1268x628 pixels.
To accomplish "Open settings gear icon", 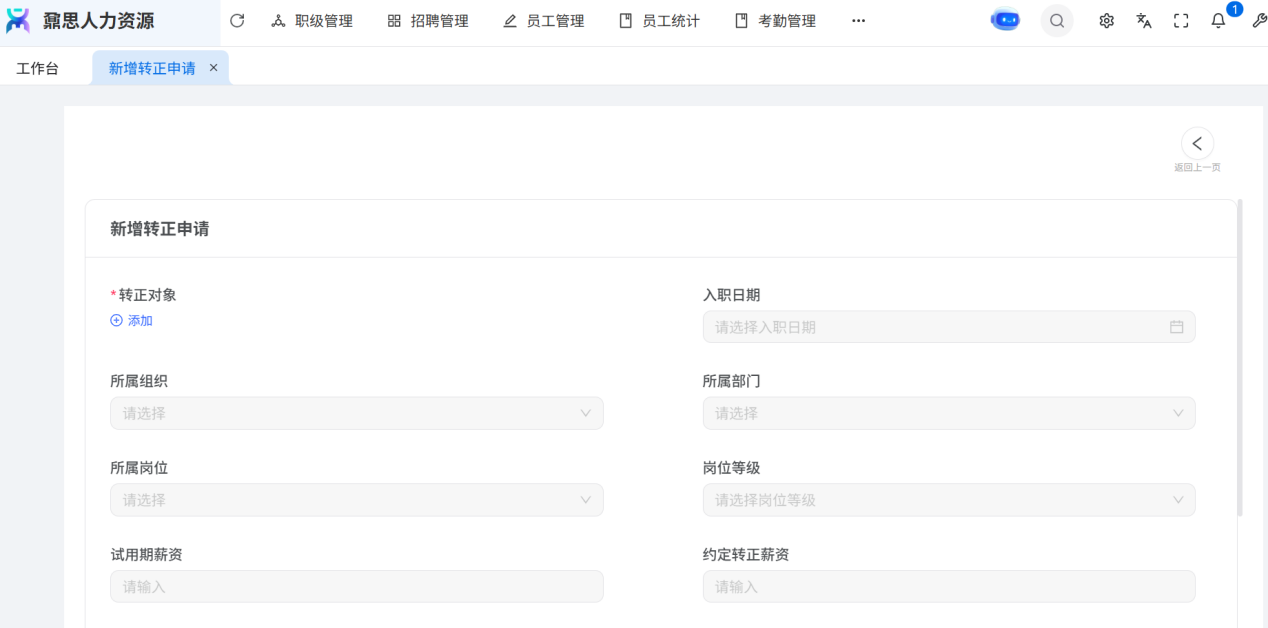I will click(1106, 20).
